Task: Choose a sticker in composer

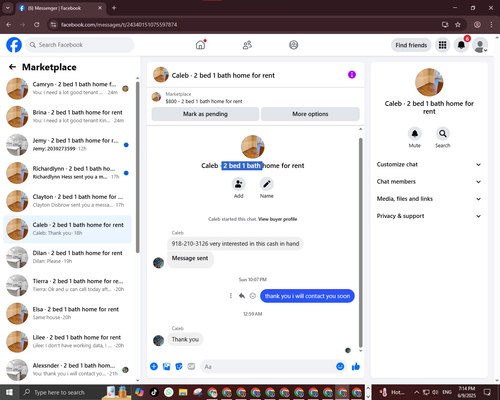Action: pos(179,367)
